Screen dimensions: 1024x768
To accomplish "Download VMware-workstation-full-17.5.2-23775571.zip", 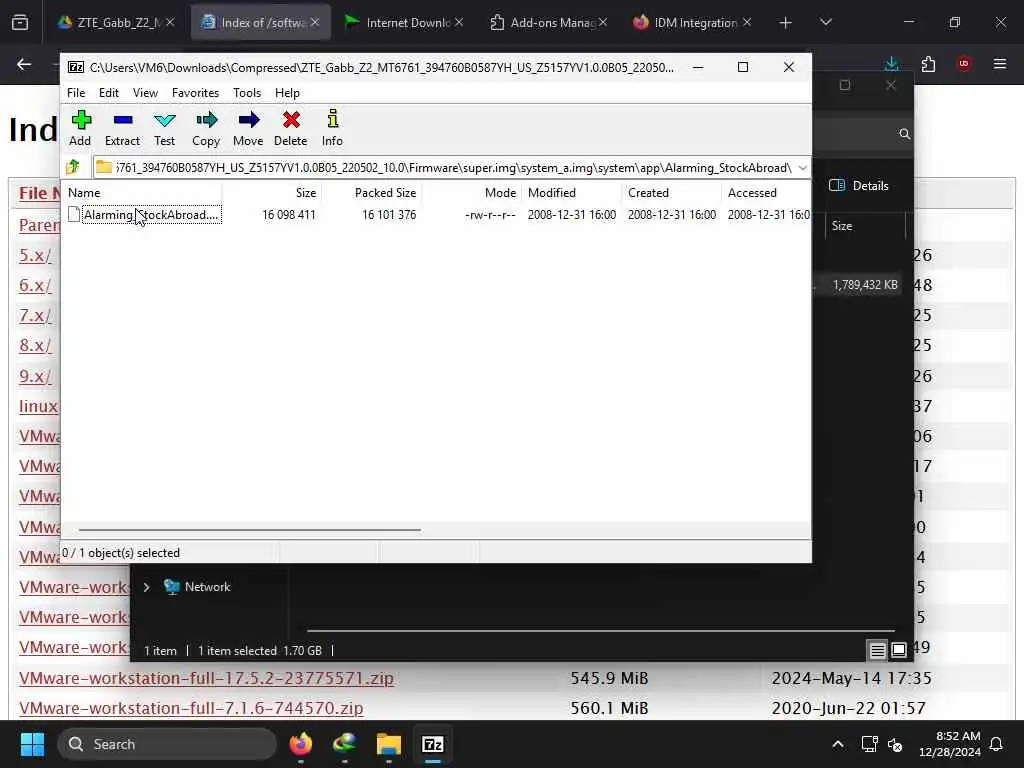I will click(206, 678).
